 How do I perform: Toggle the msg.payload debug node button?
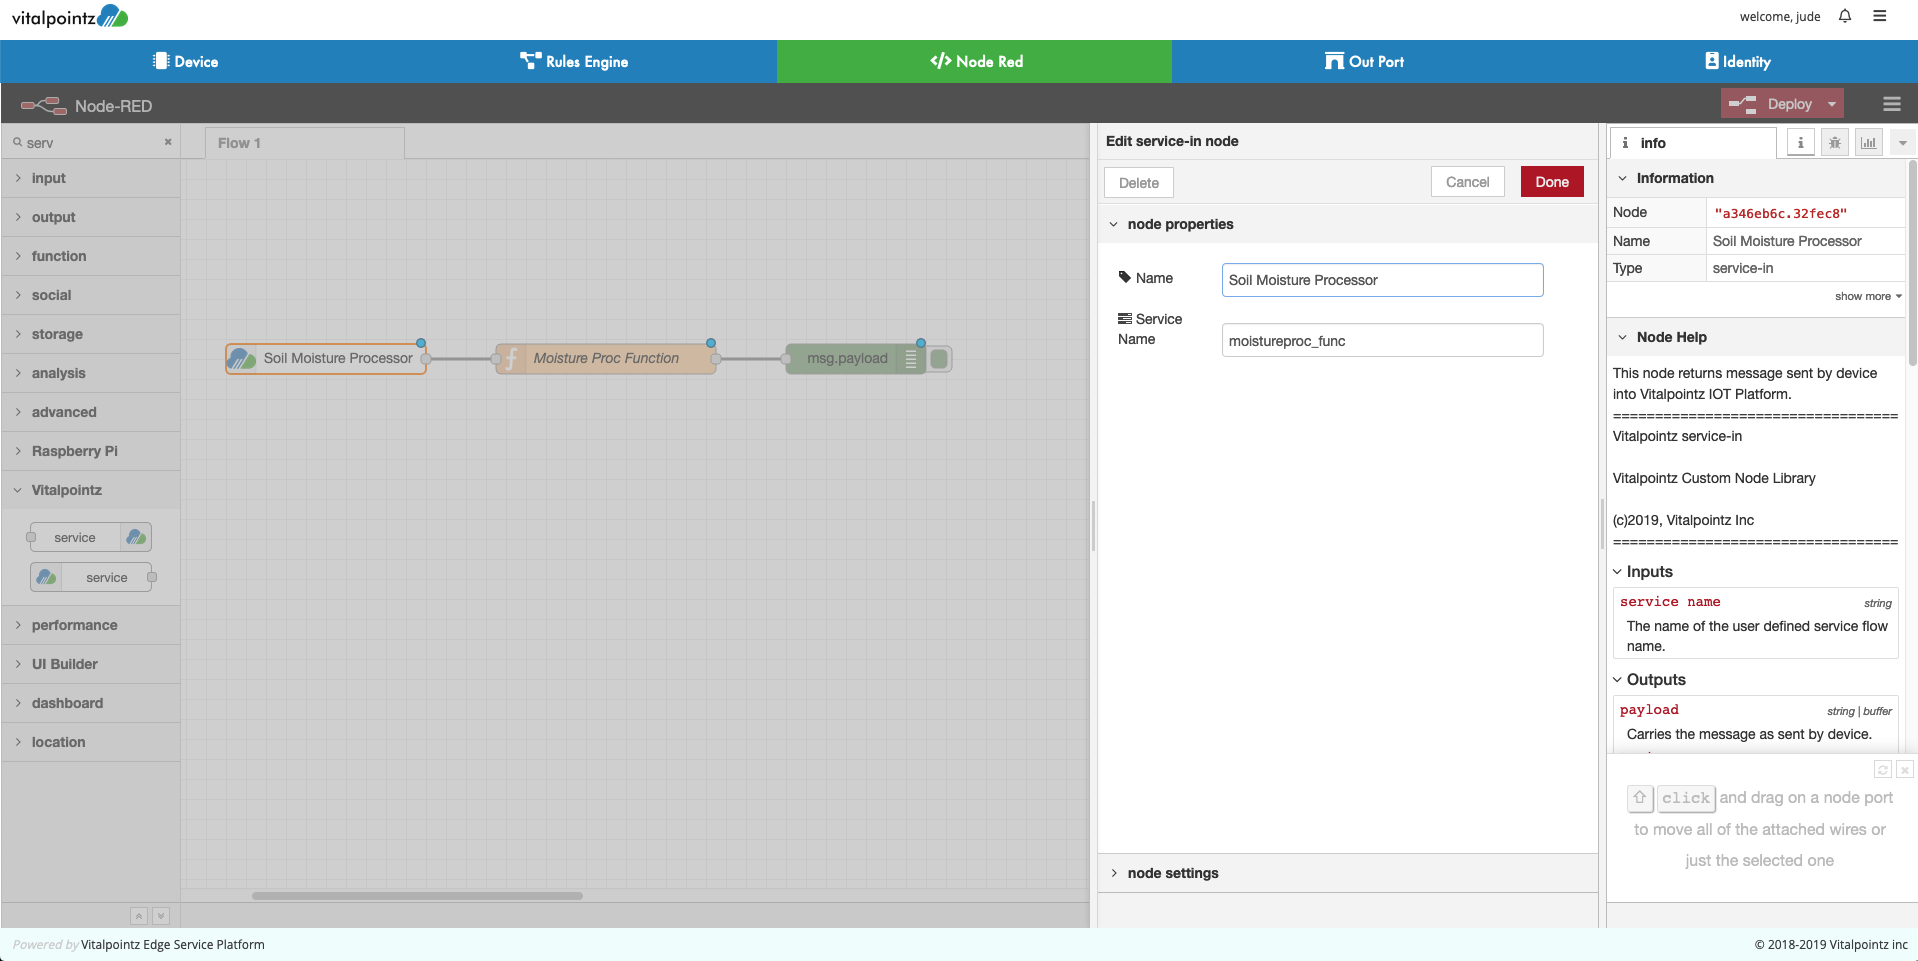[x=939, y=359]
